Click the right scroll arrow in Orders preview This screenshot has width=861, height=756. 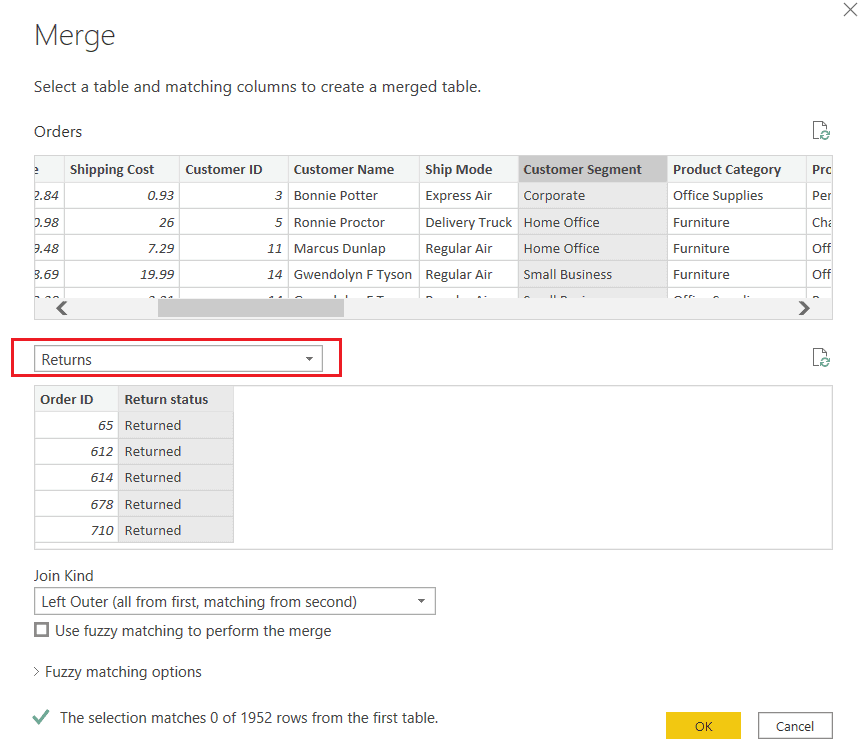point(804,308)
